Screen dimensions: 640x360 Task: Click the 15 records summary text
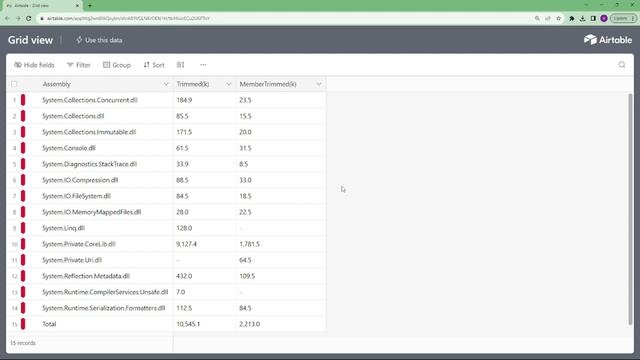coord(23,343)
